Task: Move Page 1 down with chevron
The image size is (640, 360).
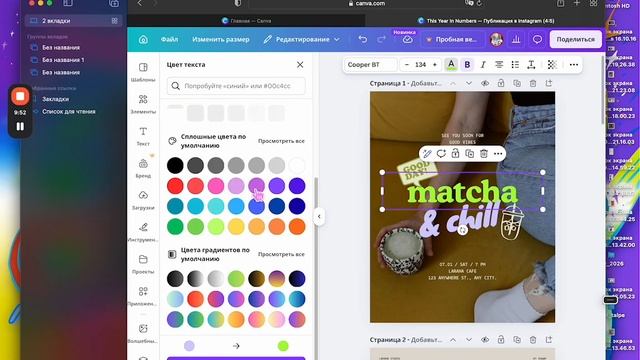Action: pos(469,83)
